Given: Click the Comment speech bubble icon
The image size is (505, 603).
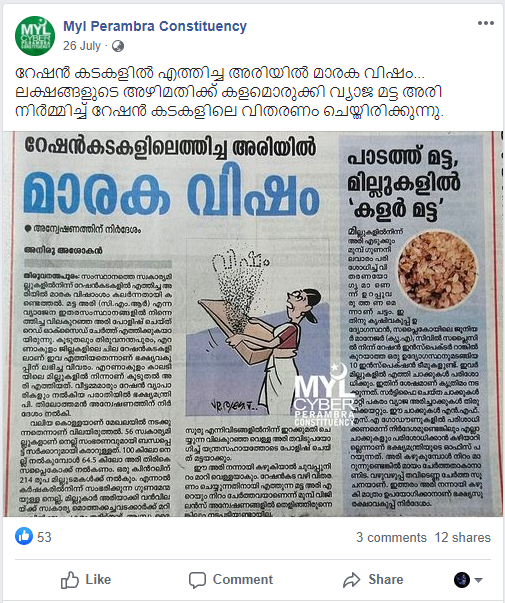Looking at the screenshot, I should [197, 580].
